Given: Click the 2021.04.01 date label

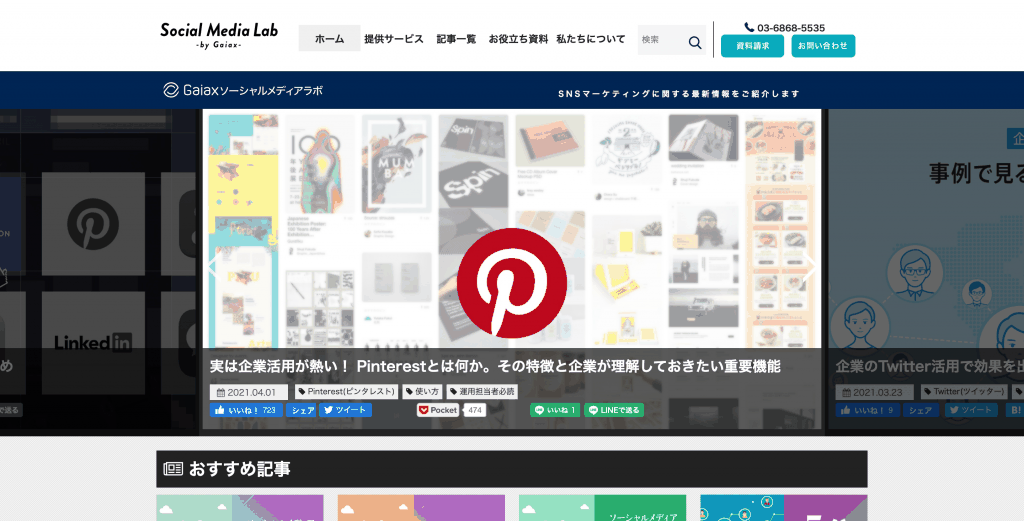Looking at the screenshot, I should [x=249, y=392].
